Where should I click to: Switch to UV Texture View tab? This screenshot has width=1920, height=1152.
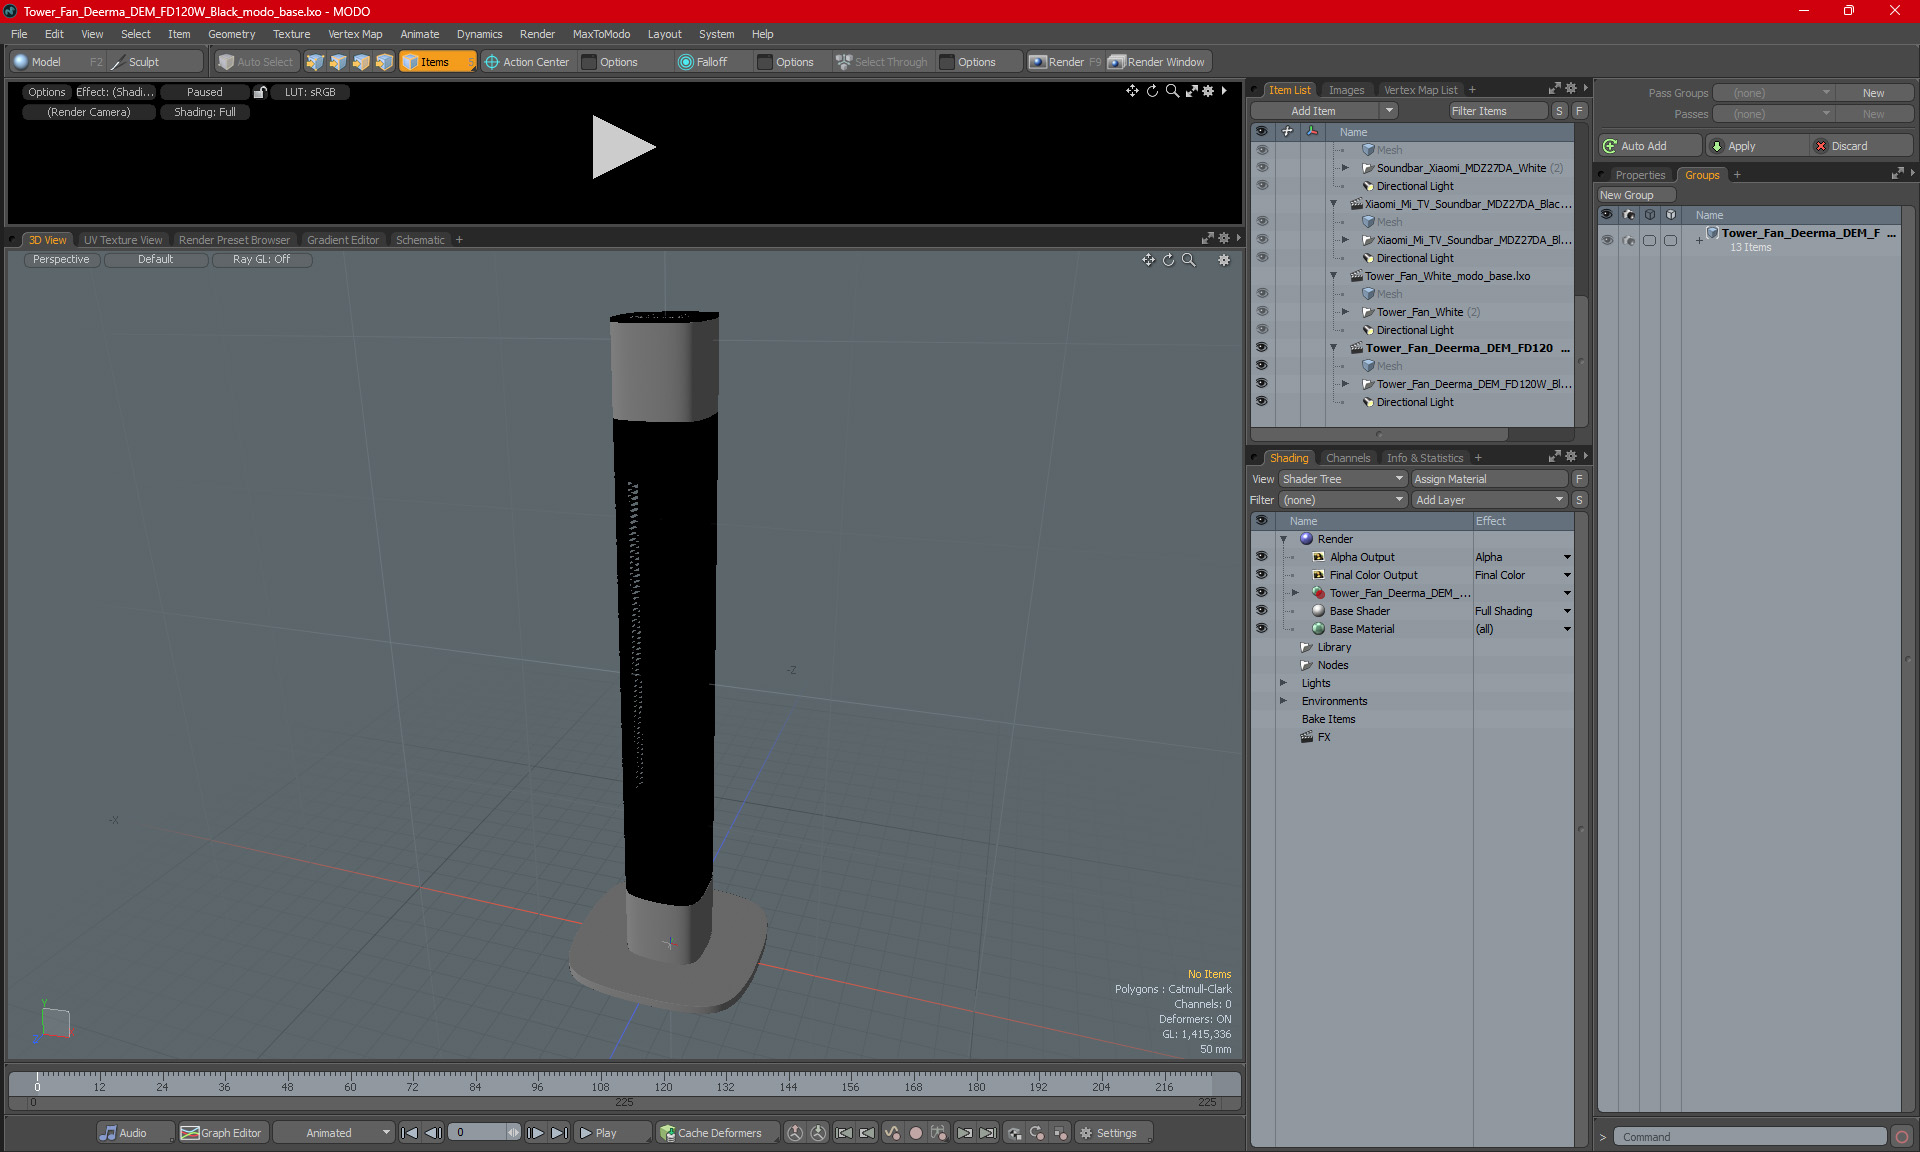[123, 240]
